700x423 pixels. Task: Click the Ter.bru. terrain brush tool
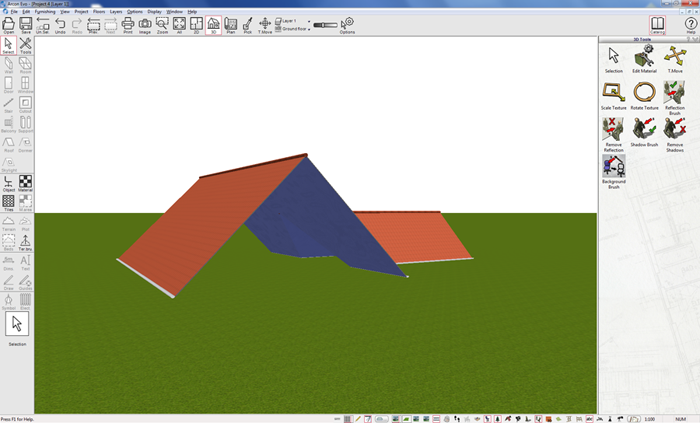coord(25,242)
